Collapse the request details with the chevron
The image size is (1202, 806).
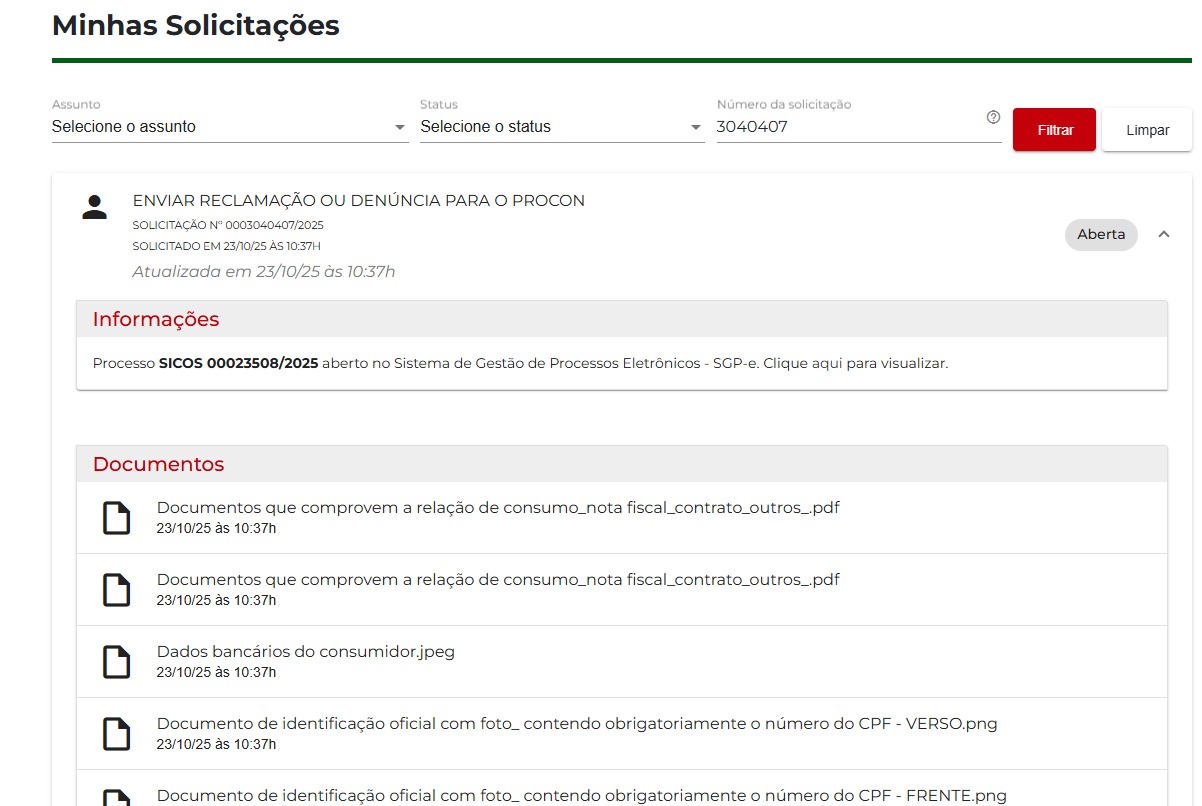(x=1163, y=234)
